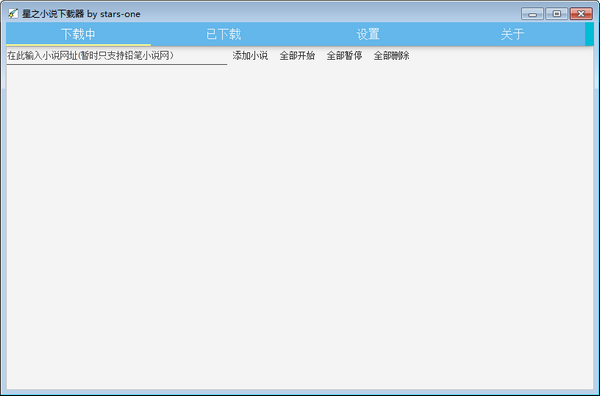Switch to the 下载中 tab
Screen dimensions: 600x396
pyautogui.click(x=78, y=34)
